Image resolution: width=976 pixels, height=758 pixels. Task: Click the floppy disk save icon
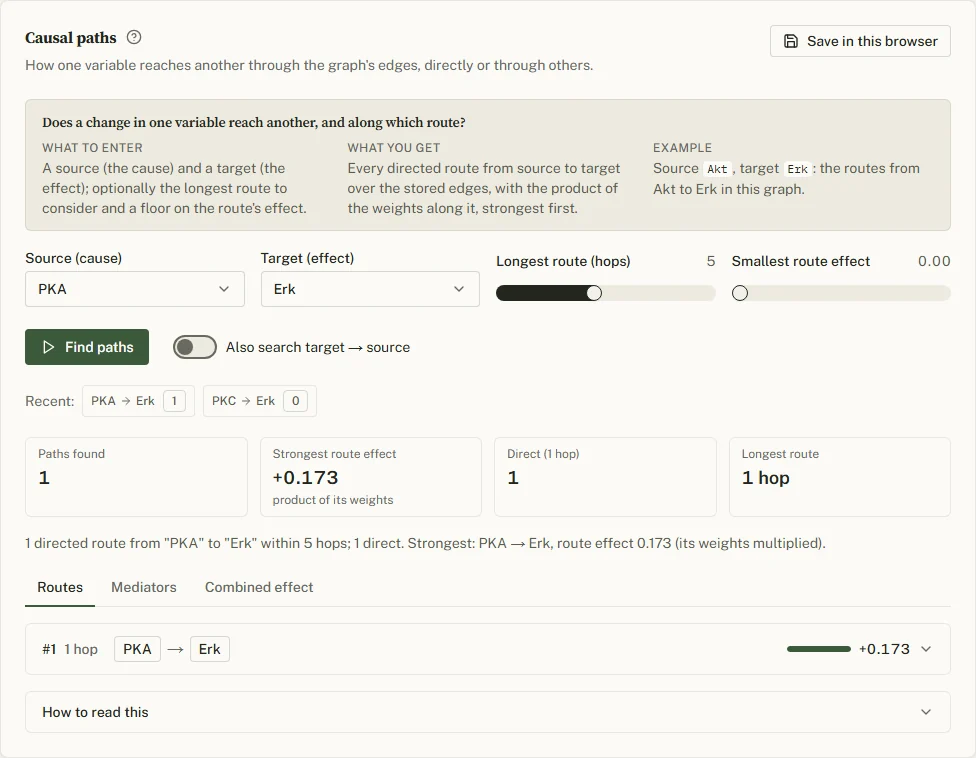click(791, 41)
